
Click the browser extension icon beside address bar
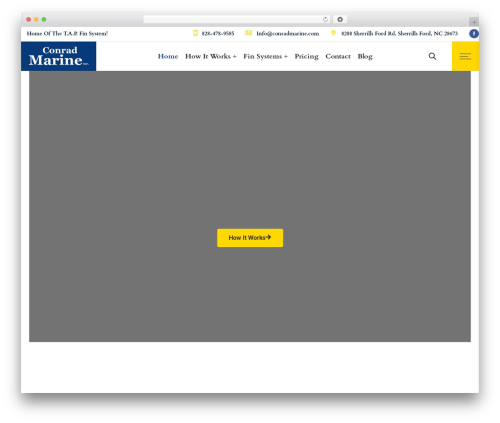(340, 19)
